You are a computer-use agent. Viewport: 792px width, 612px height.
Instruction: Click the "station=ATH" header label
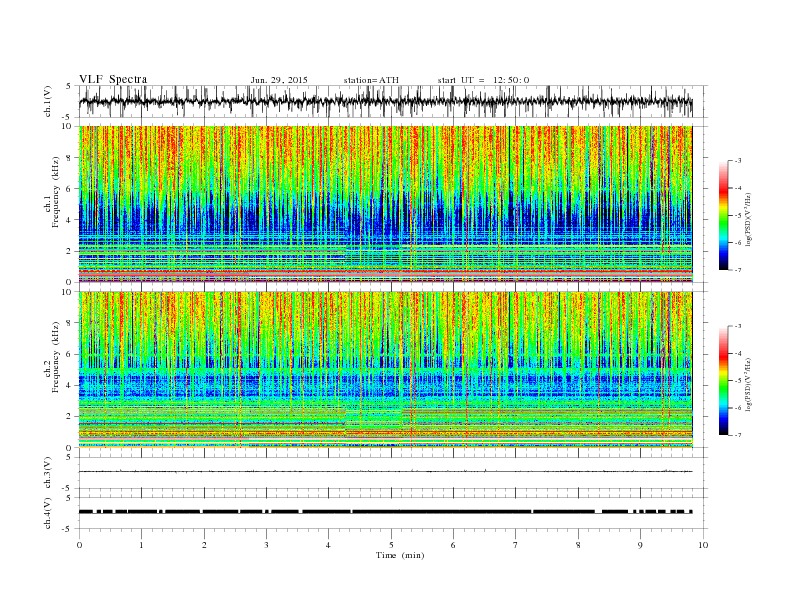coord(371,80)
